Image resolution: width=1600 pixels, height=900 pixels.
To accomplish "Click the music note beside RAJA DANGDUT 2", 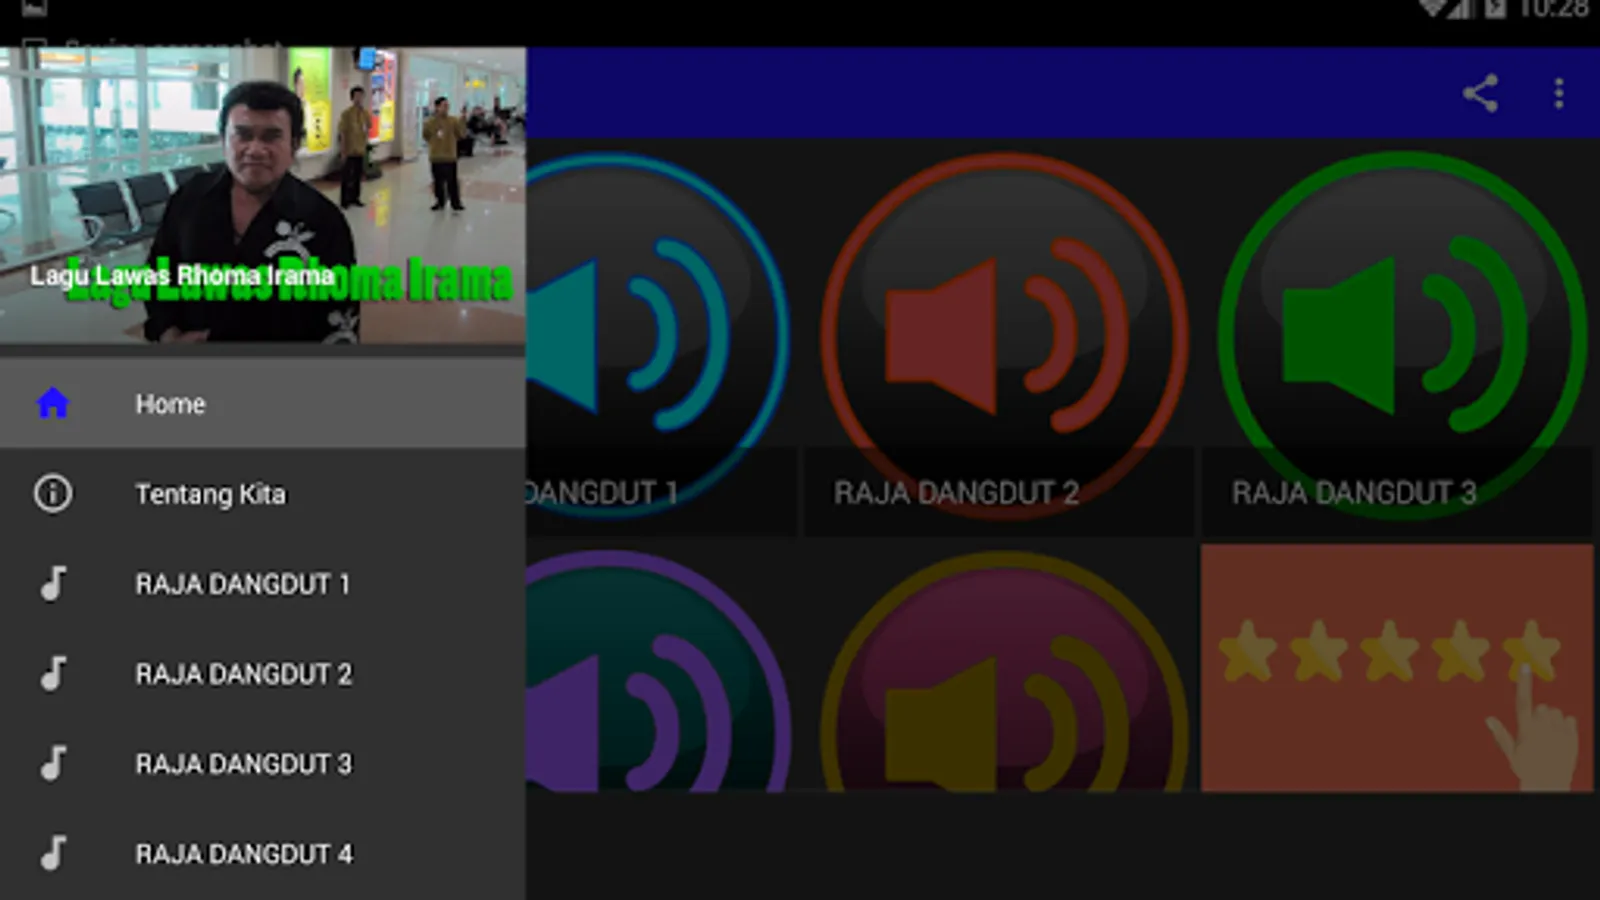I will click(53, 673).
